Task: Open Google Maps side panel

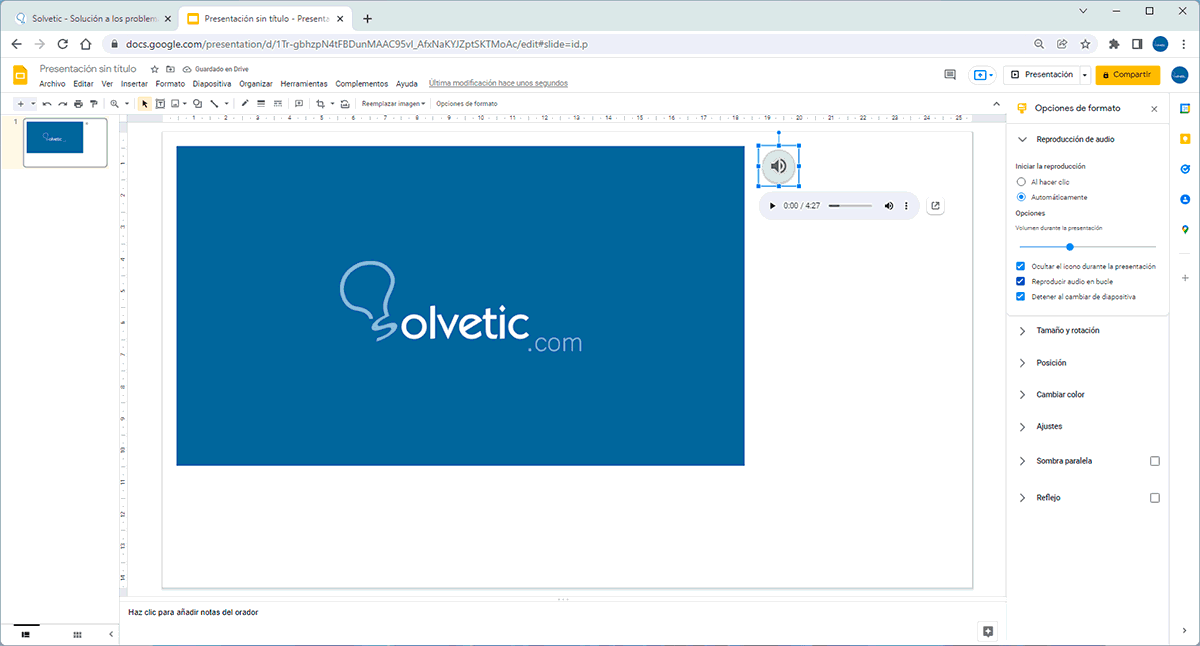Action: pyautogui.click(x=1185, y=230)
